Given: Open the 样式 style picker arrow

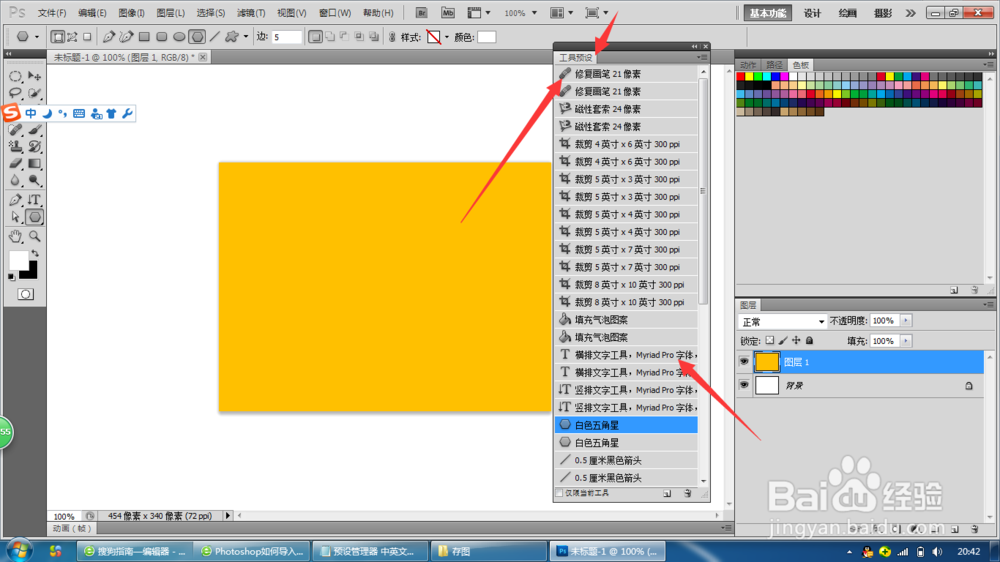Looking at the screenshot, I should tap(446, 38).
